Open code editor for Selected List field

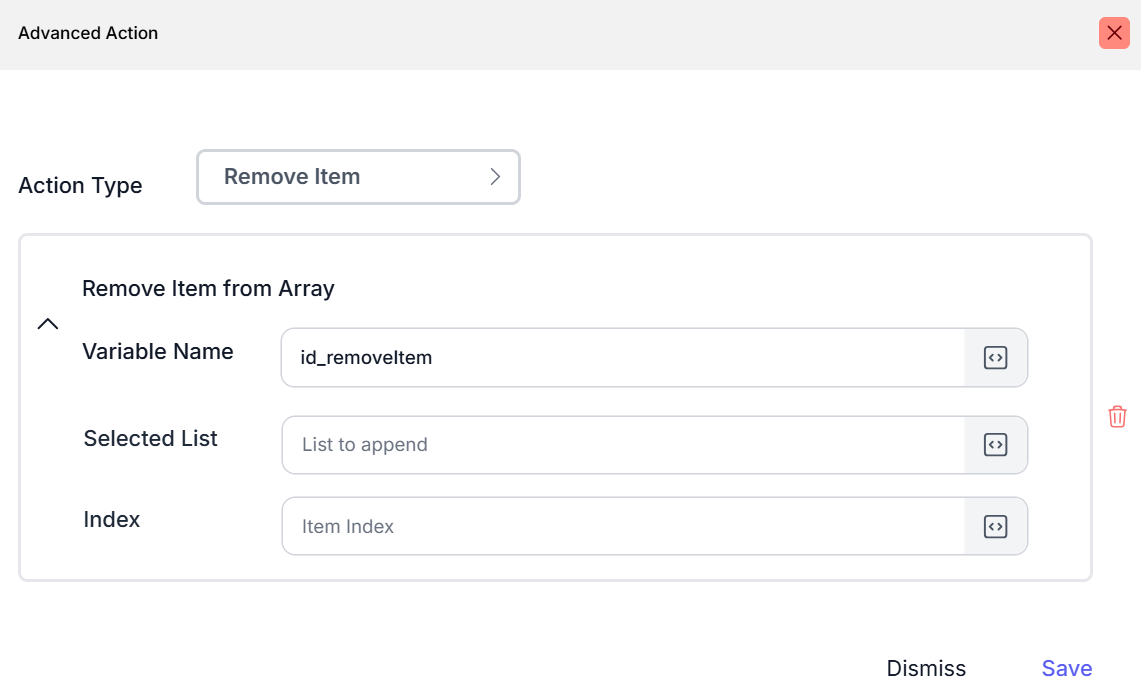(995, 445)
